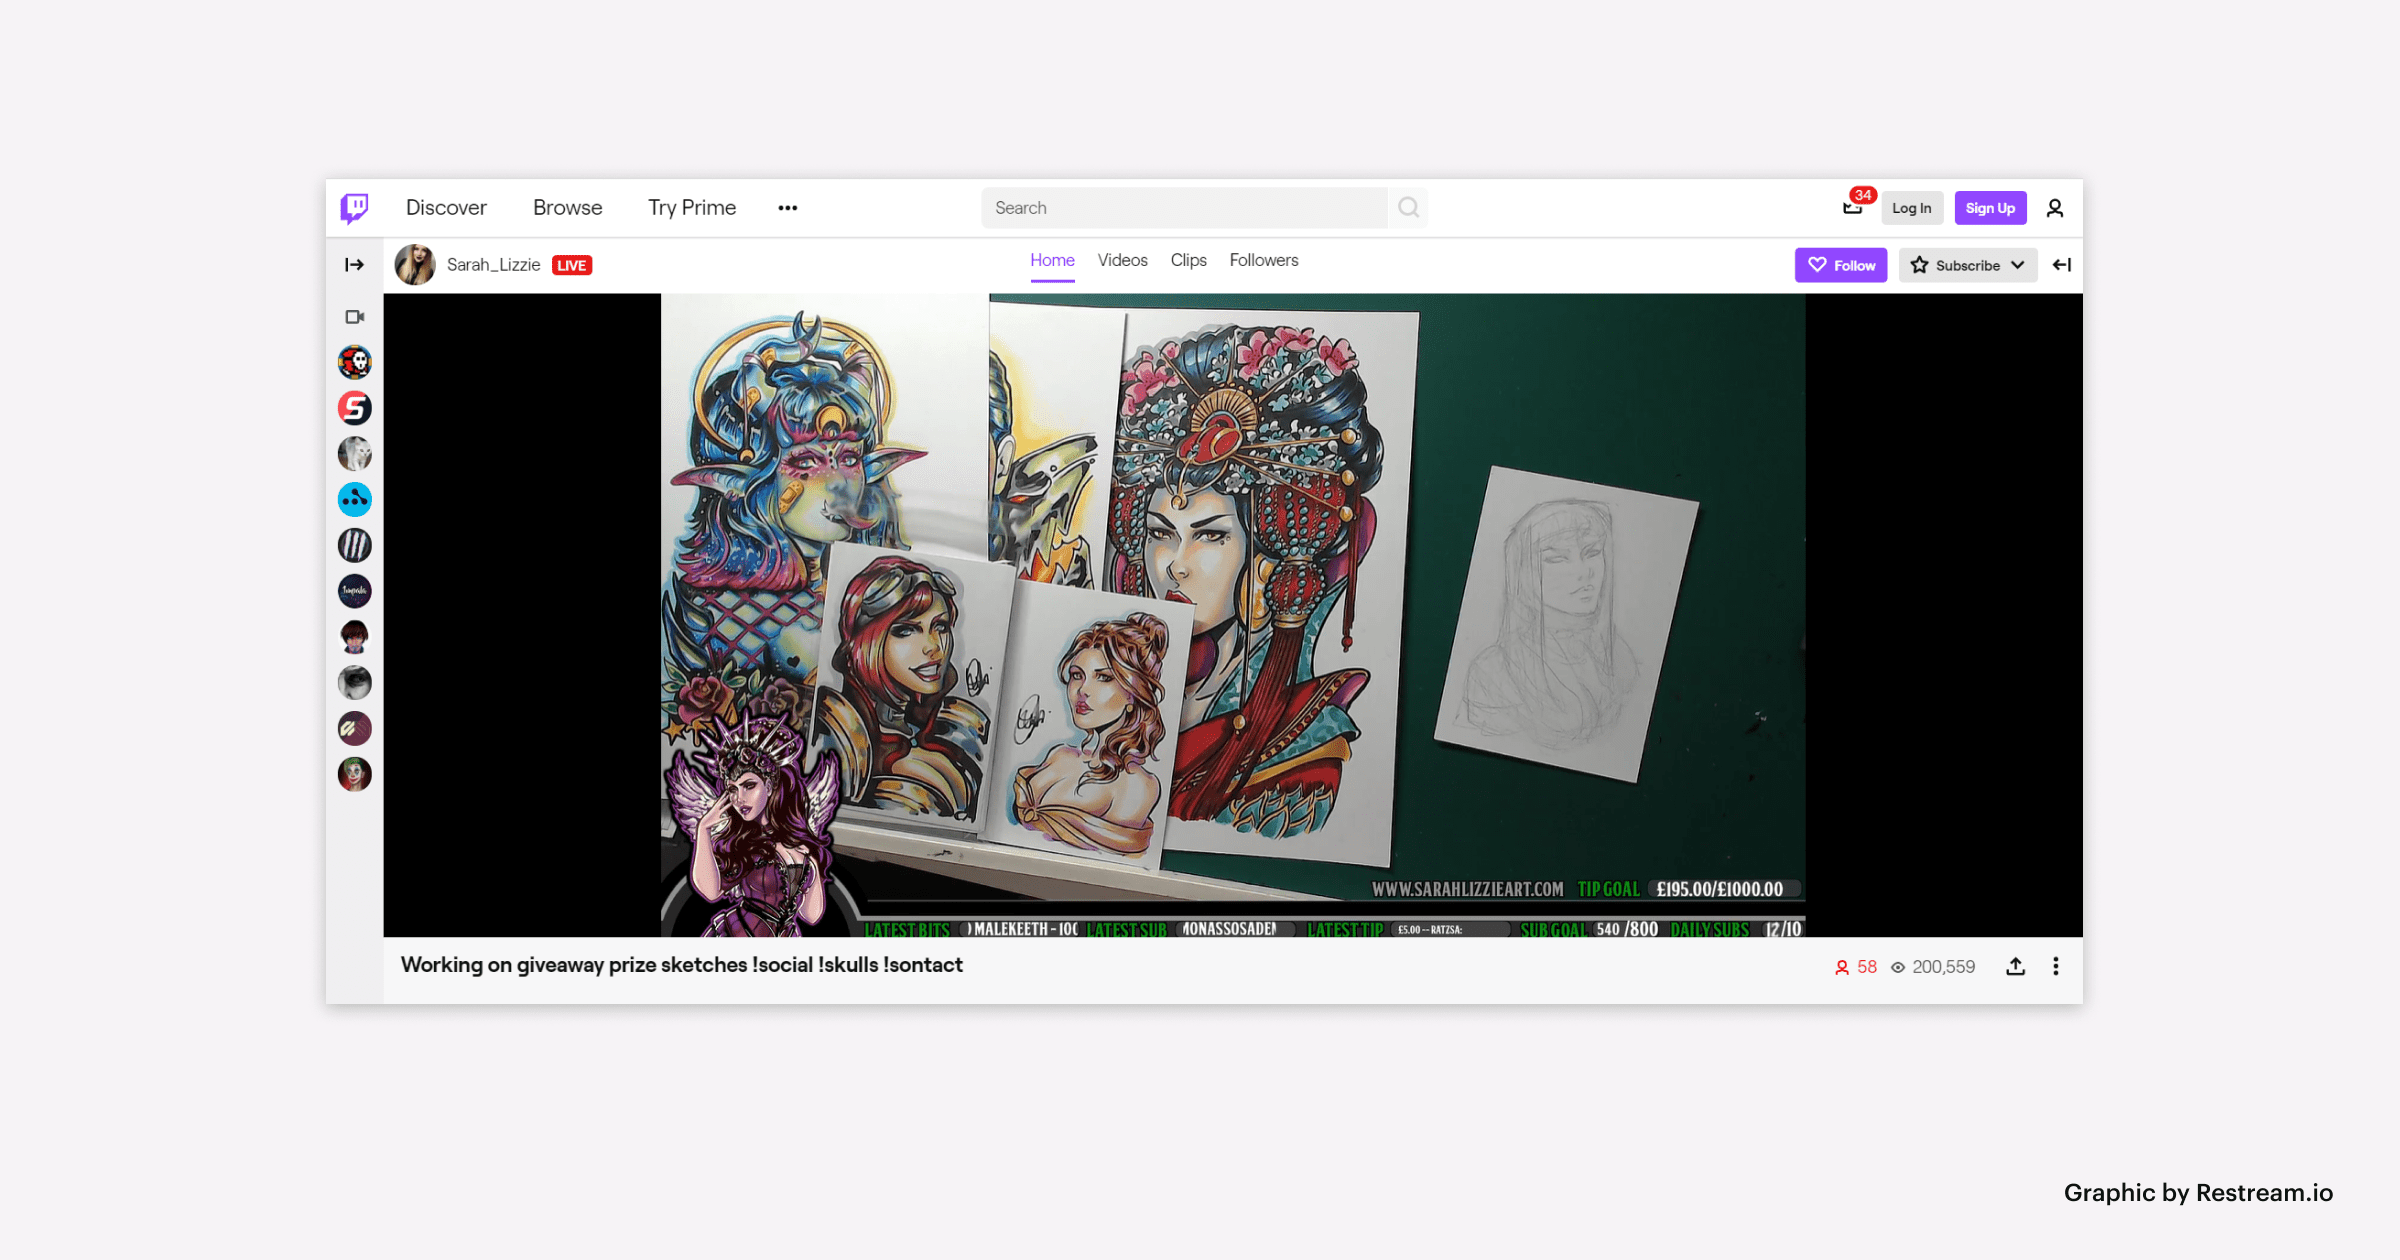The image size is (2400, 1260).
Task: Click the red LIVE badge
Action: click(x=572, y=265)
